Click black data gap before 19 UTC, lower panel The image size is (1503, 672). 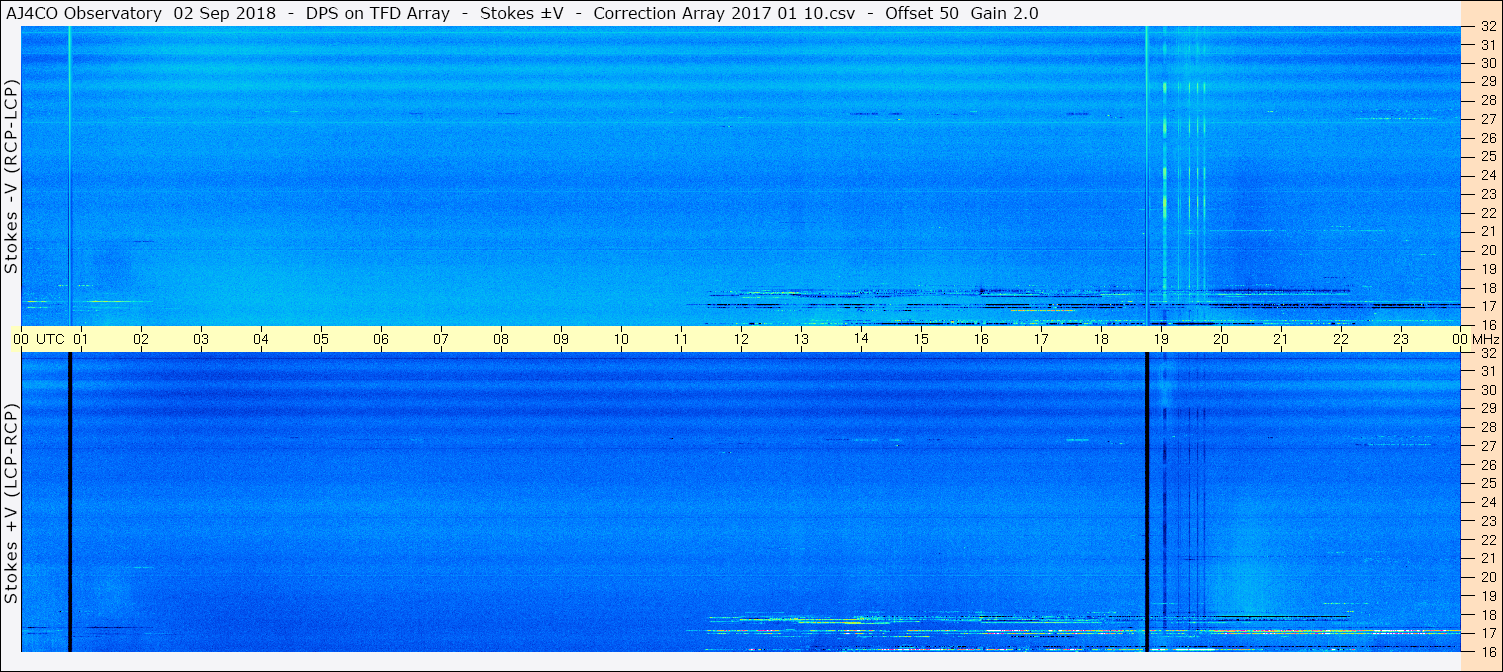tap(1147, 502)
